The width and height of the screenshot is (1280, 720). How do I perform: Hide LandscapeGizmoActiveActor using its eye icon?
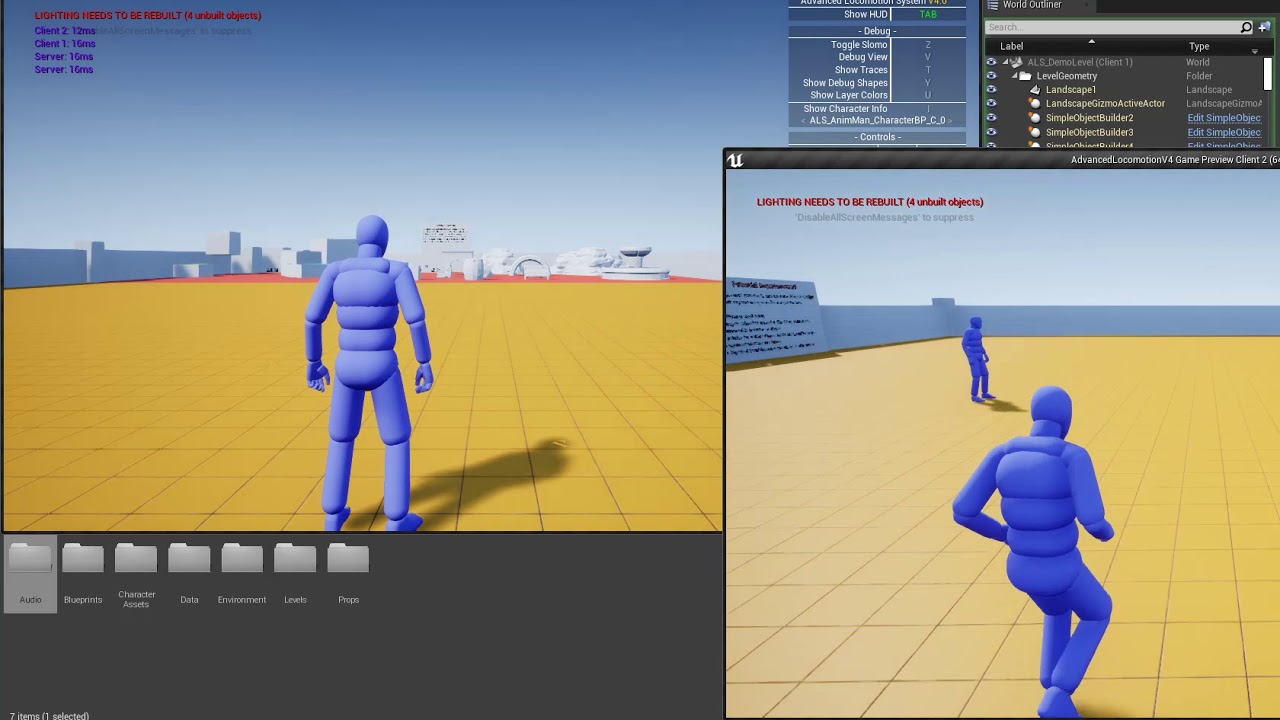tap(991, 104)
